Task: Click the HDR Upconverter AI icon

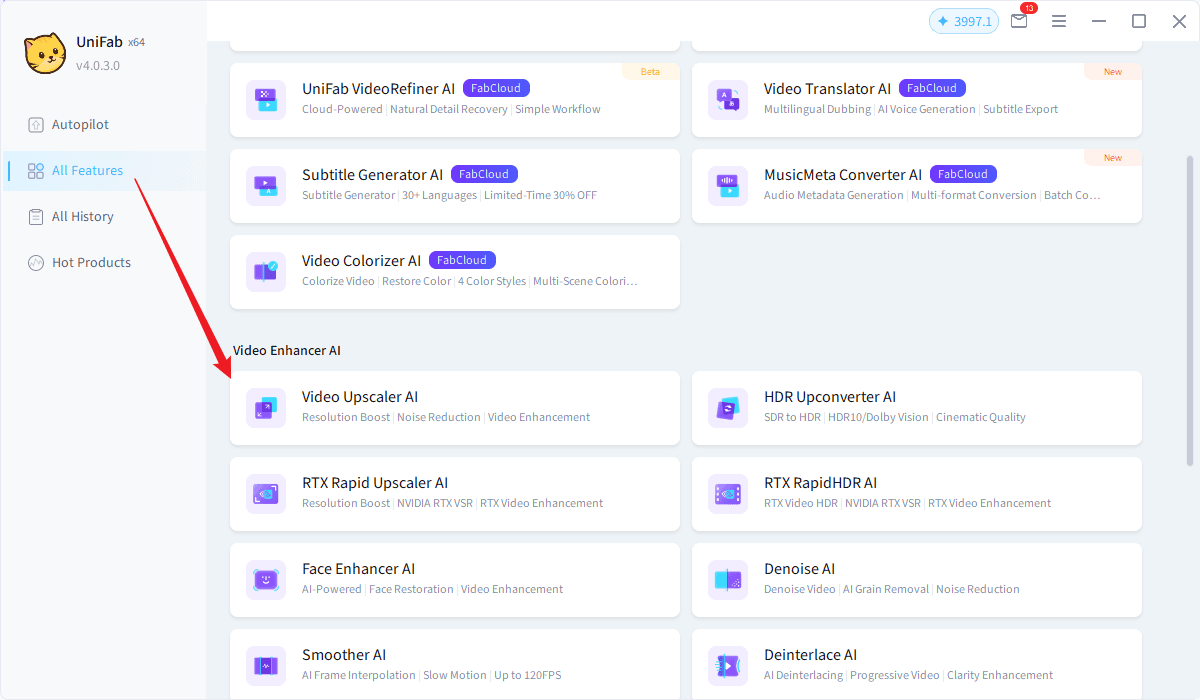Action: [727, 408]
